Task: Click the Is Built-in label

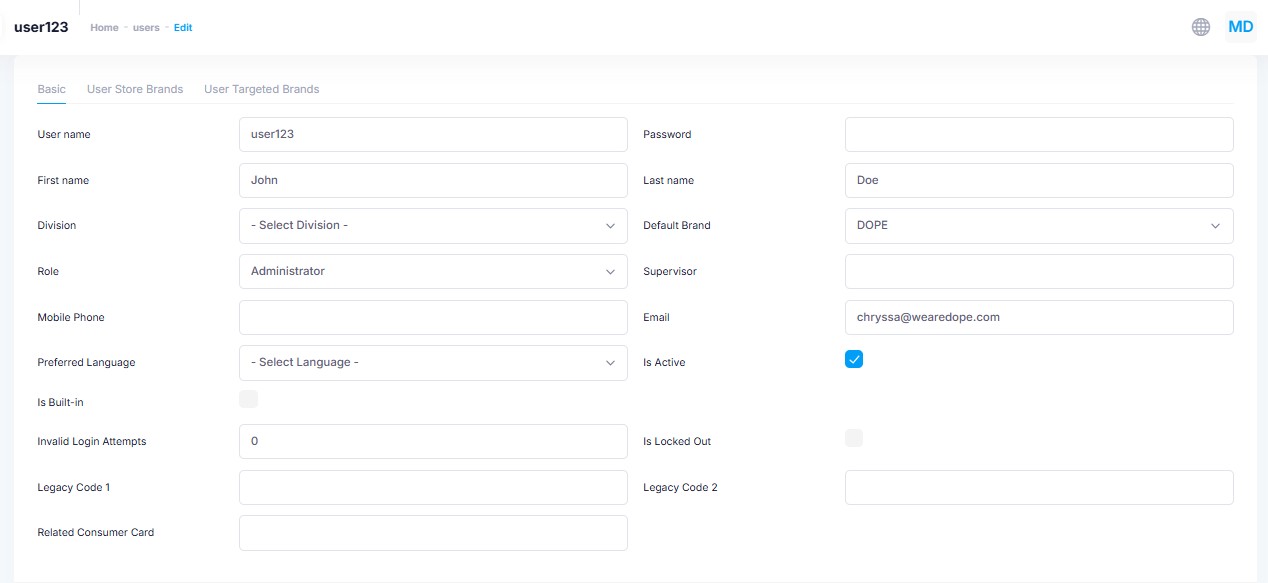Action: click(61, 403)
